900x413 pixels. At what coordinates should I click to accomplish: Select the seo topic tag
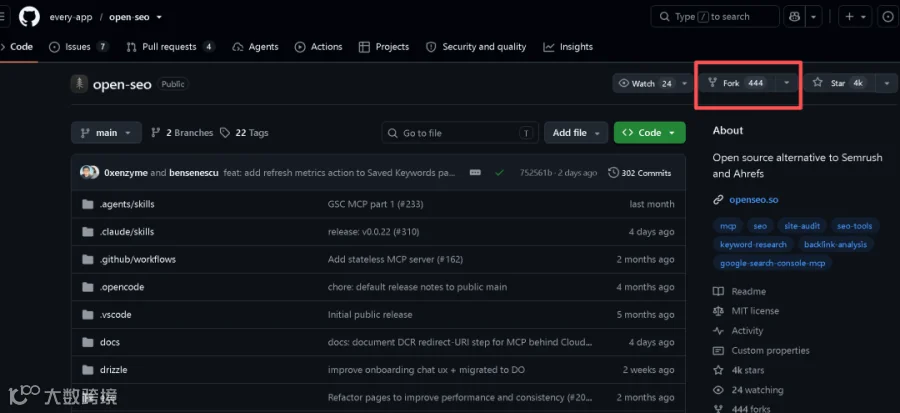tap(760, 226)
